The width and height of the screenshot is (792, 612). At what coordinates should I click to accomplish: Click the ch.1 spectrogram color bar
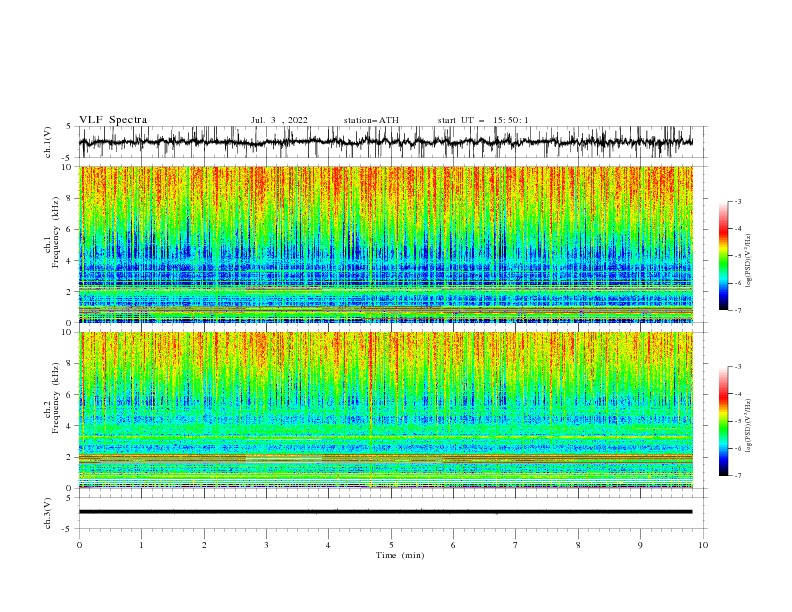point(724,256)
